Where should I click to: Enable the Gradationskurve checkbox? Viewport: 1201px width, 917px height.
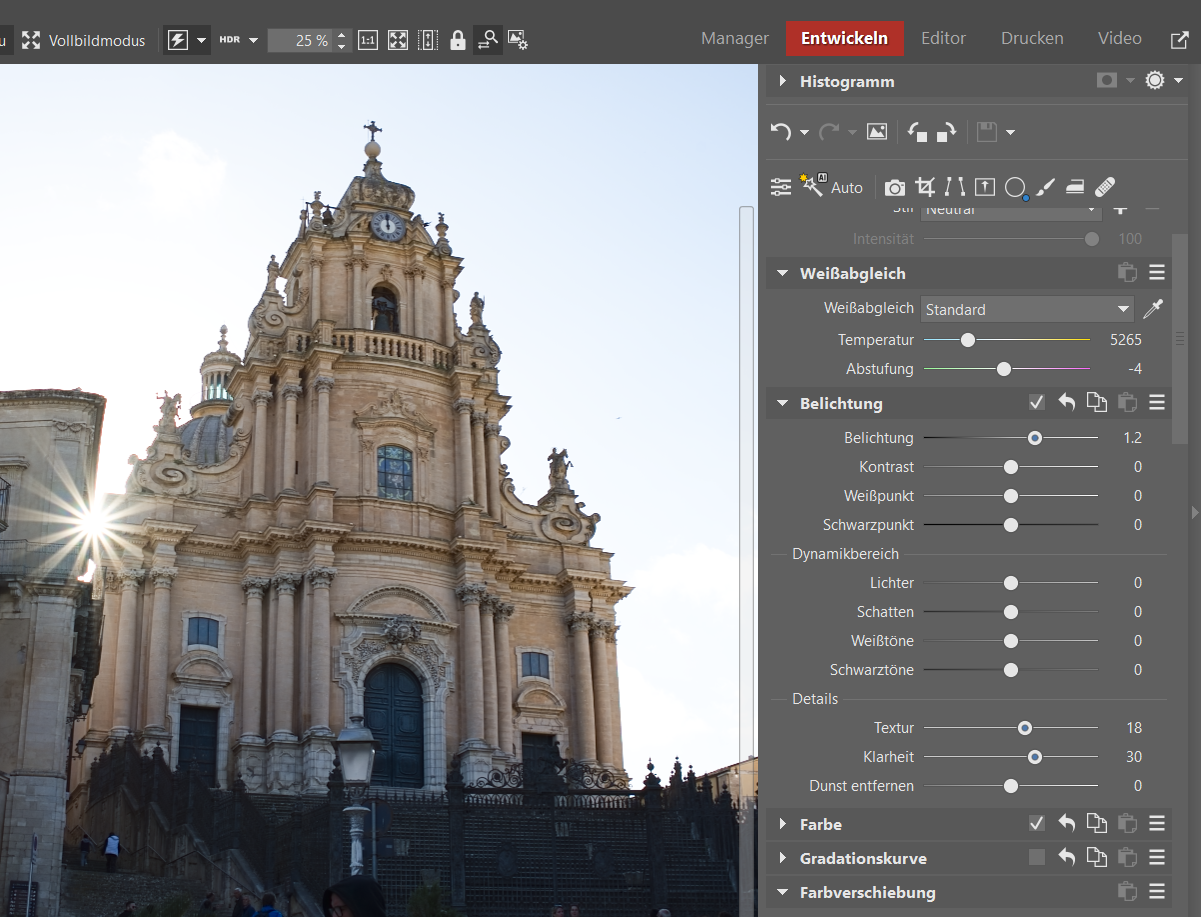pos(1037,858)
